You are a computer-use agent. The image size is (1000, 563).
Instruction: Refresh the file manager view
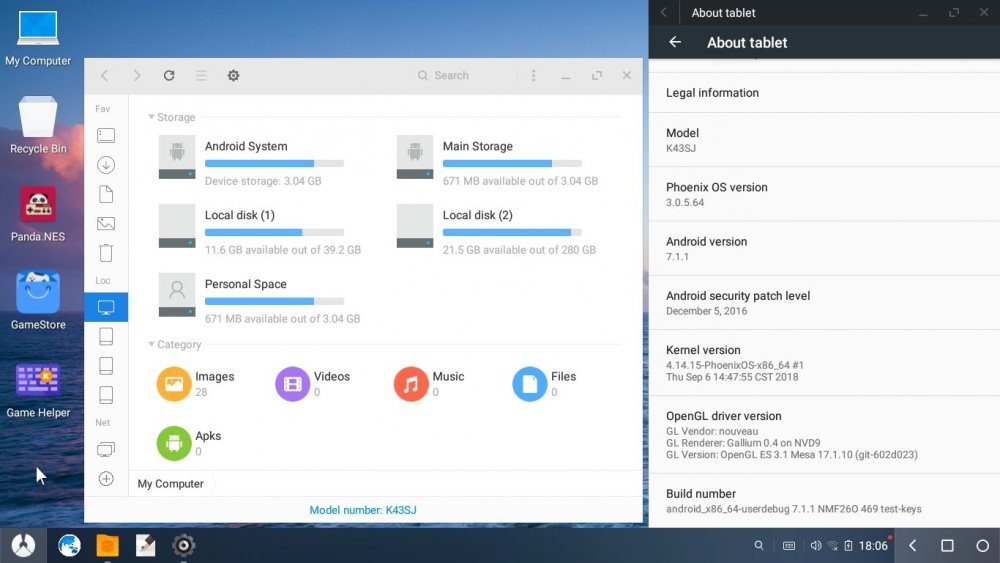[169, 75]
